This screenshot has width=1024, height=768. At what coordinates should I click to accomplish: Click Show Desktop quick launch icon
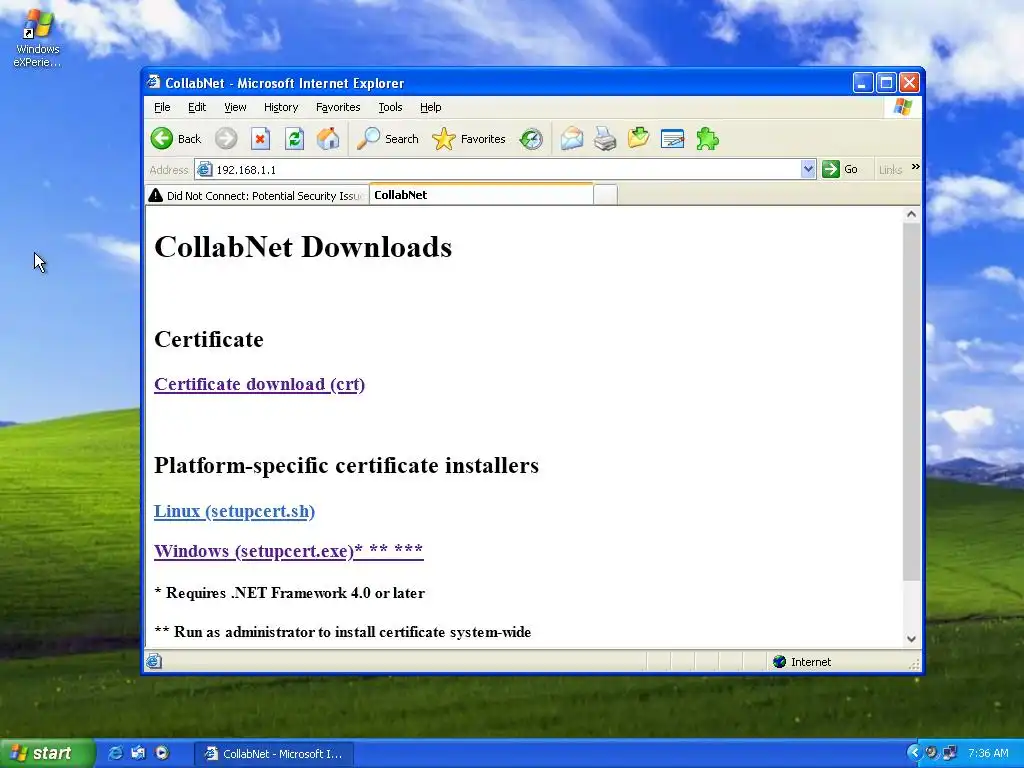(x=138, y=753)
